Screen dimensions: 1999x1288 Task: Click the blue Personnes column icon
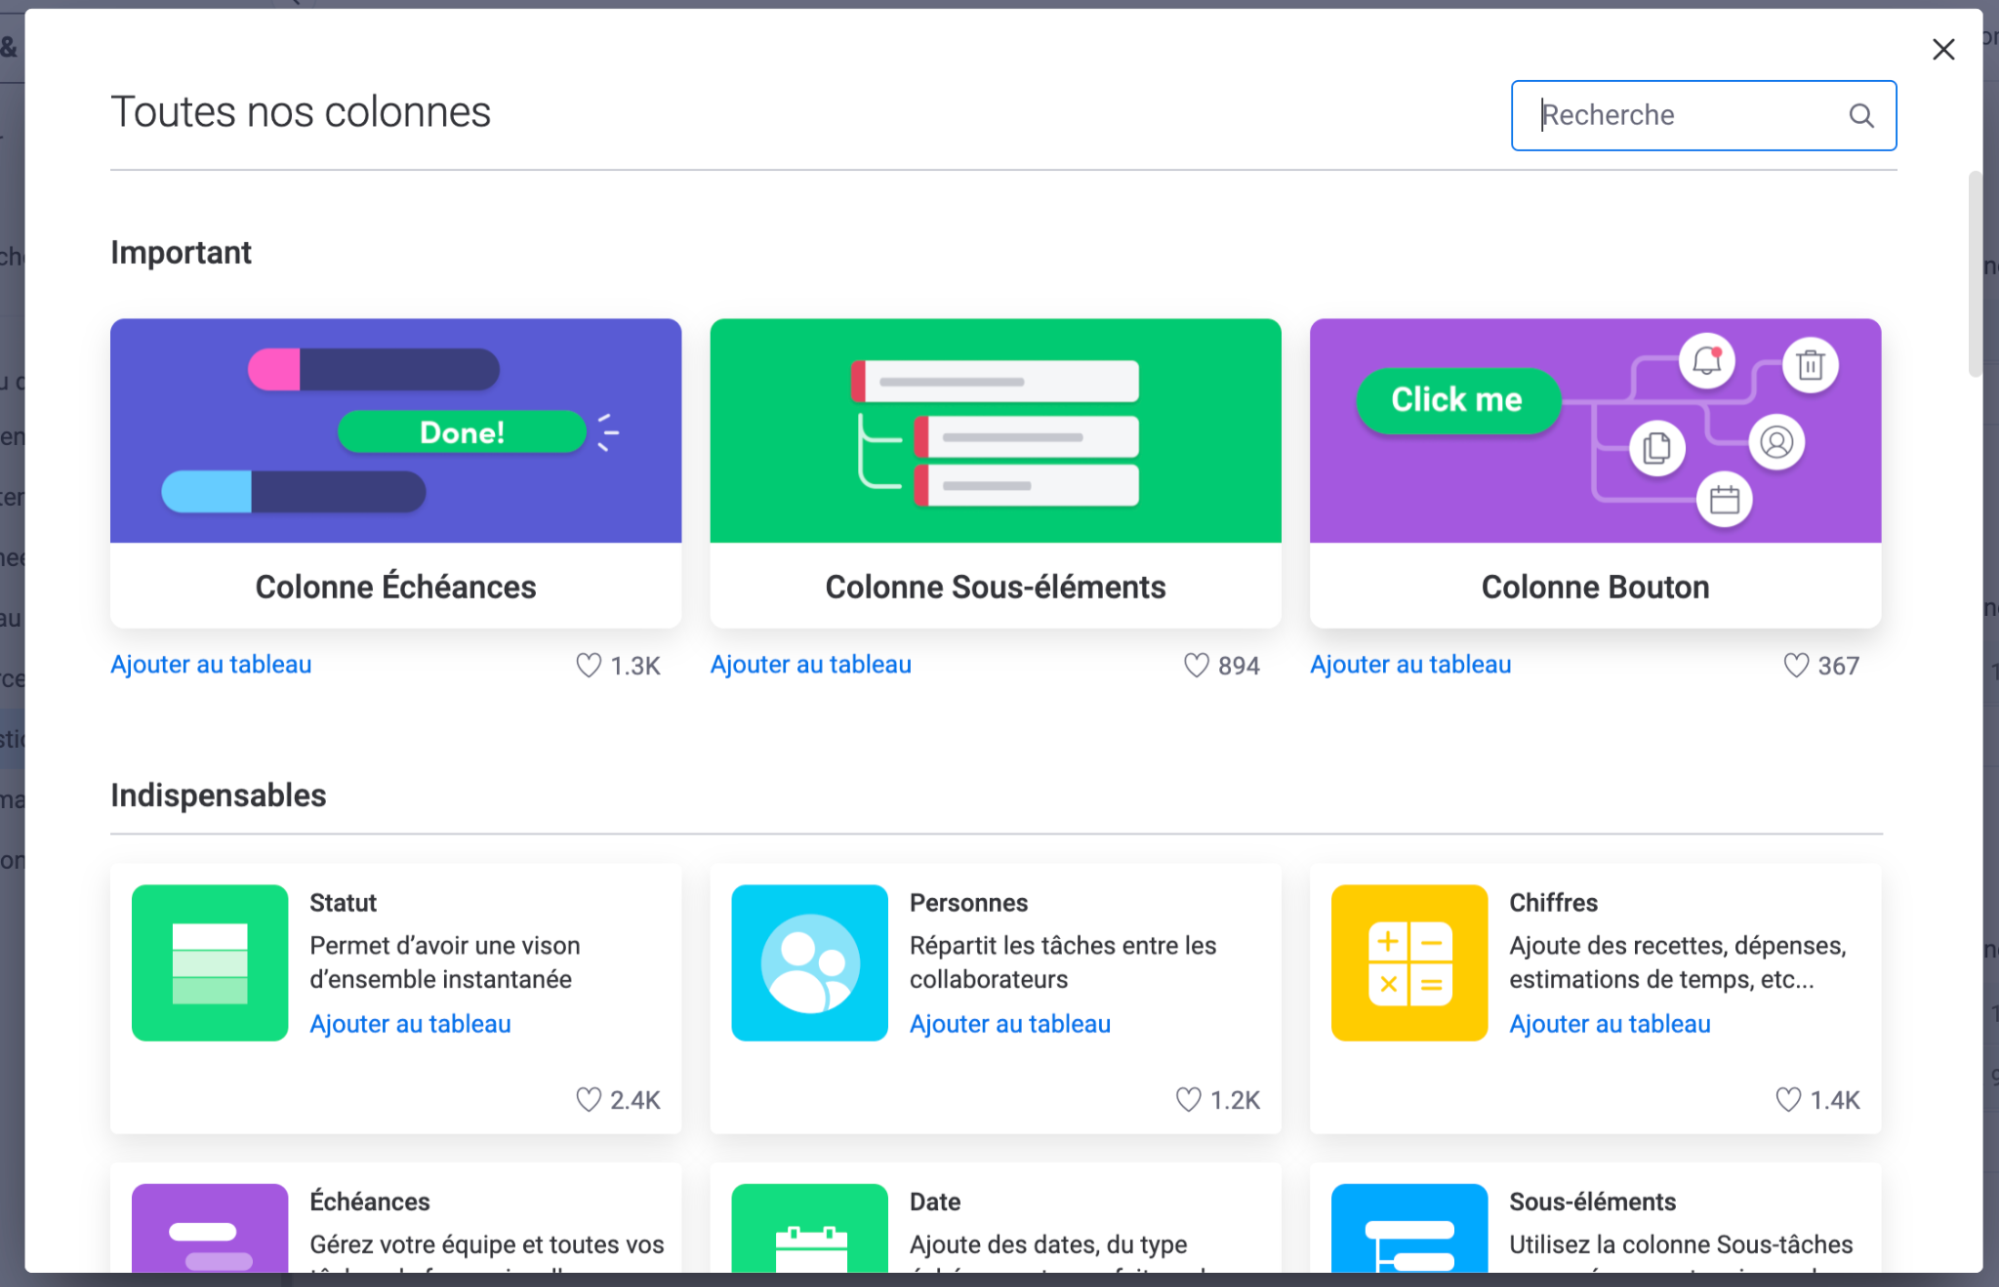pos(810,963)
